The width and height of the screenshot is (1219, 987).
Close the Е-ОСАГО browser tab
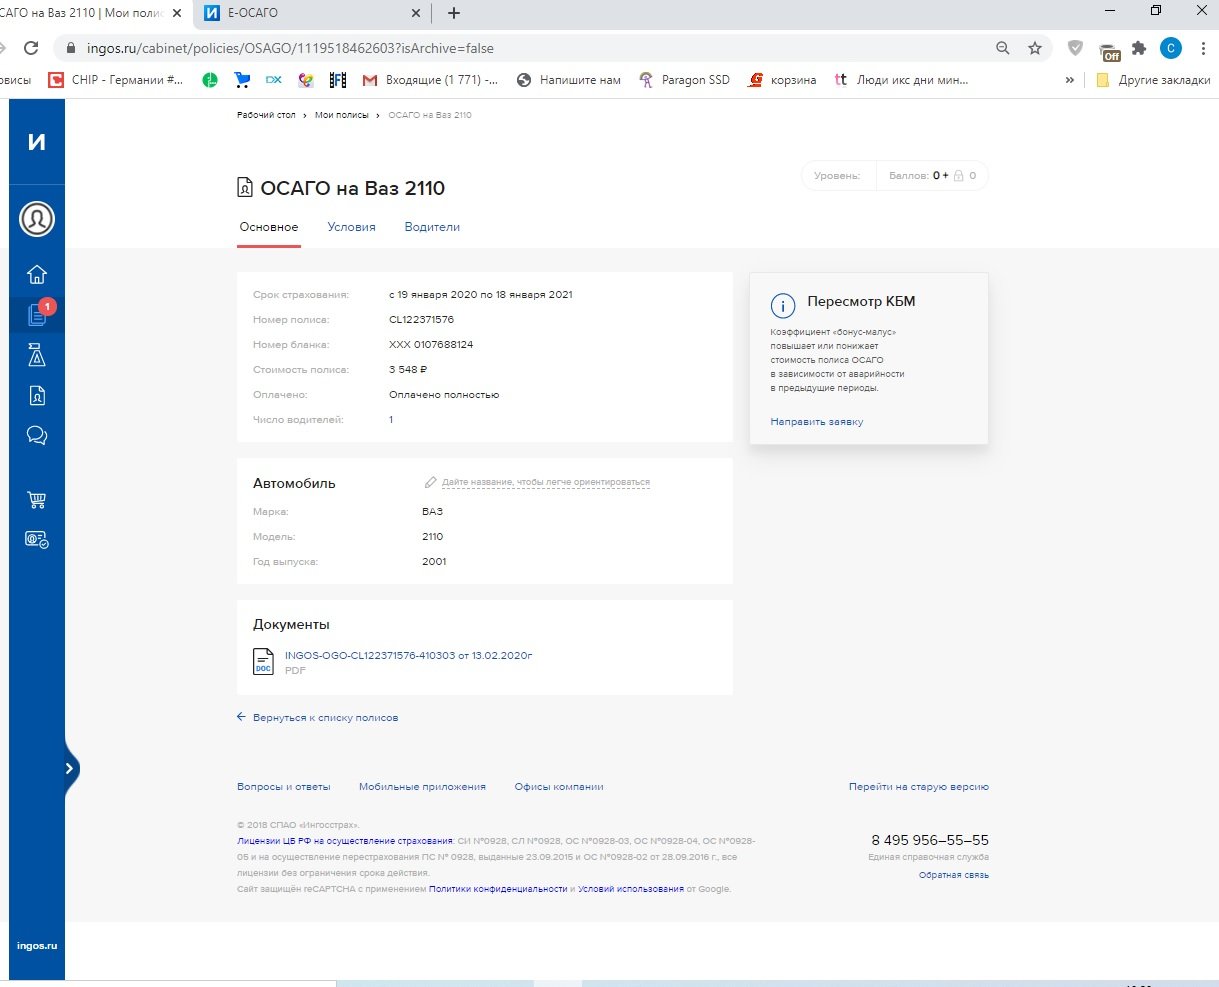[x=416, y=13]
